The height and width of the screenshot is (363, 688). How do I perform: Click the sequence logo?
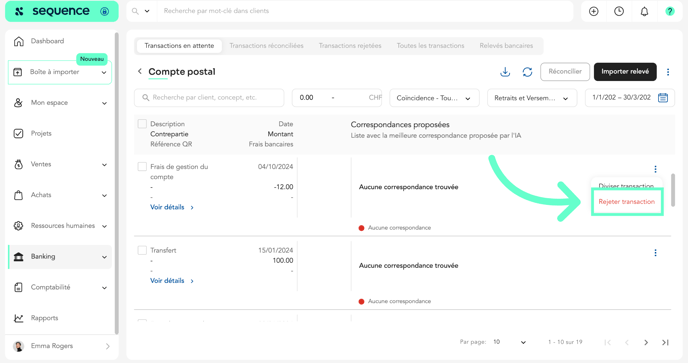tap(52, 11)
